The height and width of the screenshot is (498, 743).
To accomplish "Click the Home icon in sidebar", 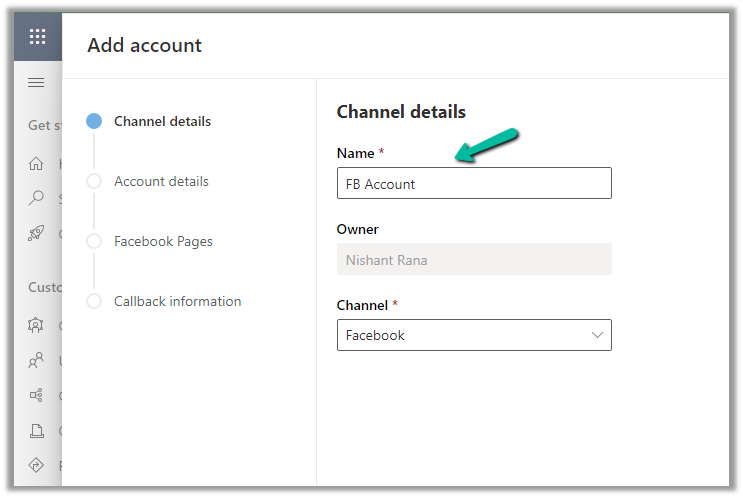I will [x=36, y=164].
